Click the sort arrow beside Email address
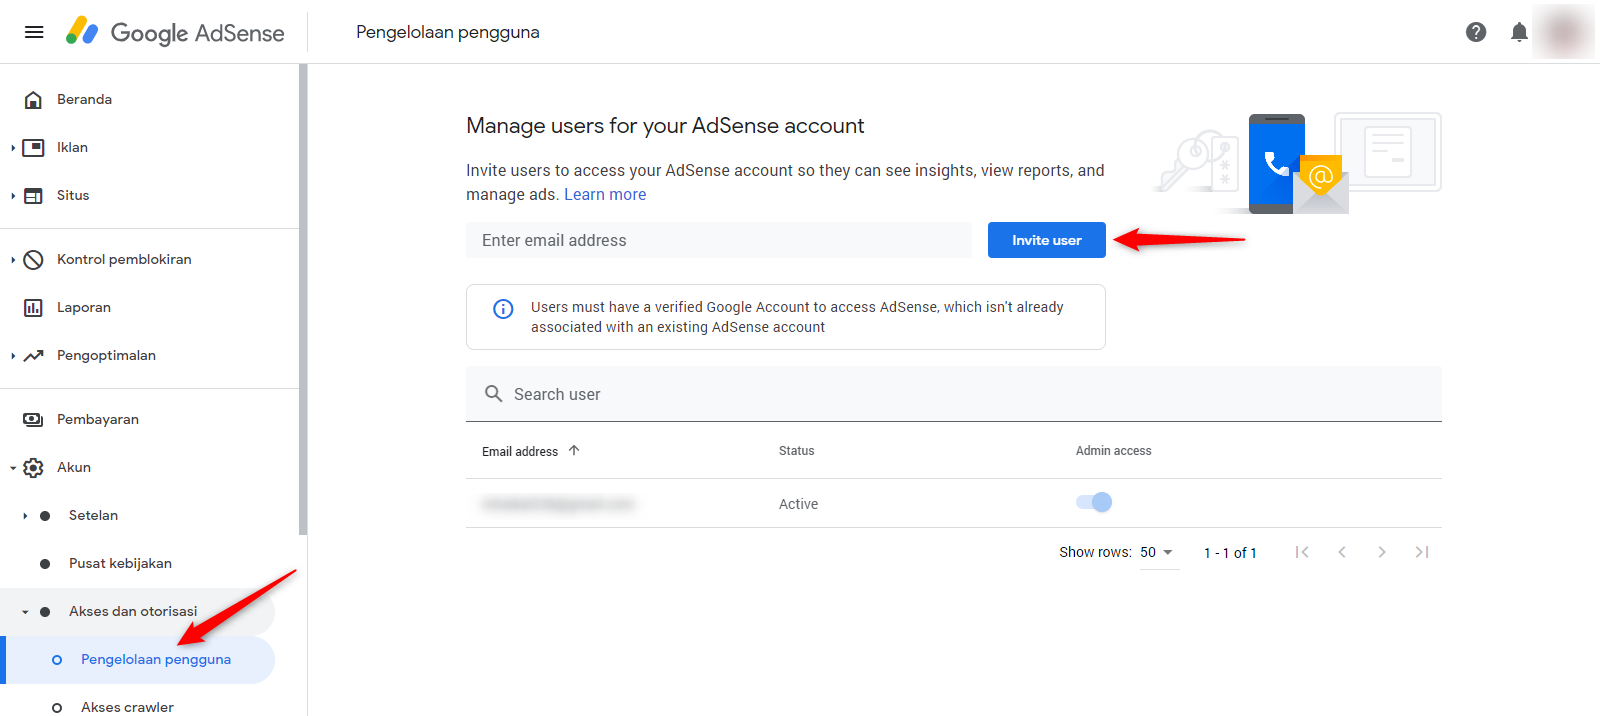Image resolution: width=1600 pixels, height=716 pixels. click(x=574, y=451)
